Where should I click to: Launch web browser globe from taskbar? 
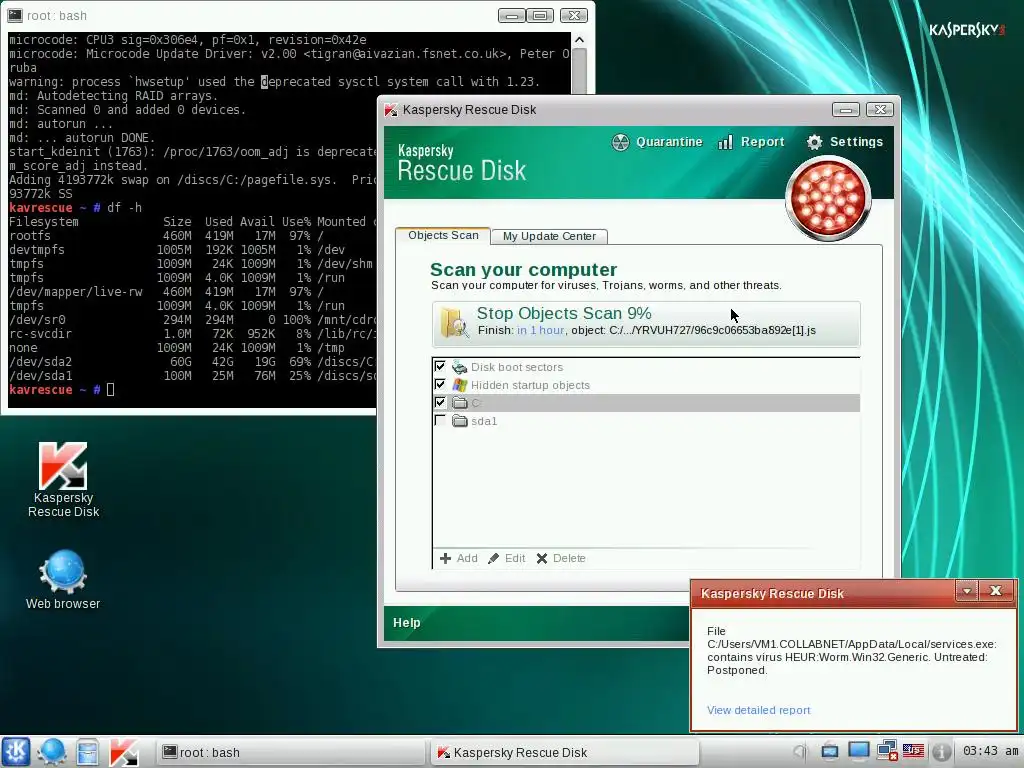point(51,752)
